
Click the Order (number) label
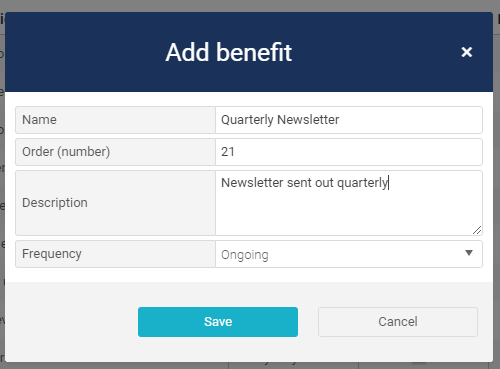tap(66, 152)
